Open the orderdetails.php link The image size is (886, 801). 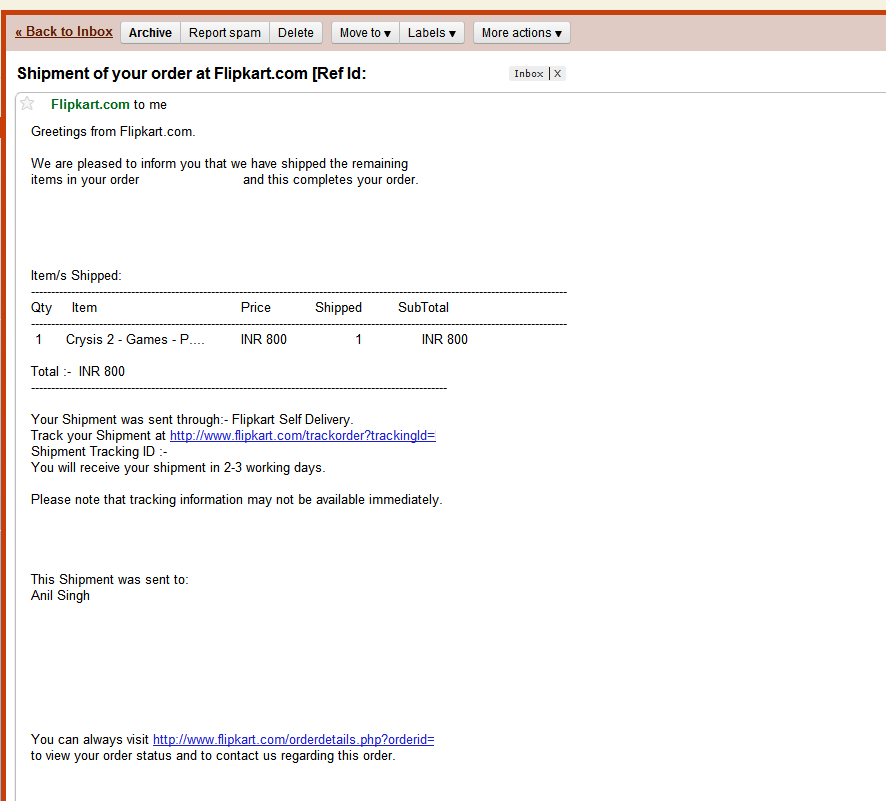click(293, 739)
